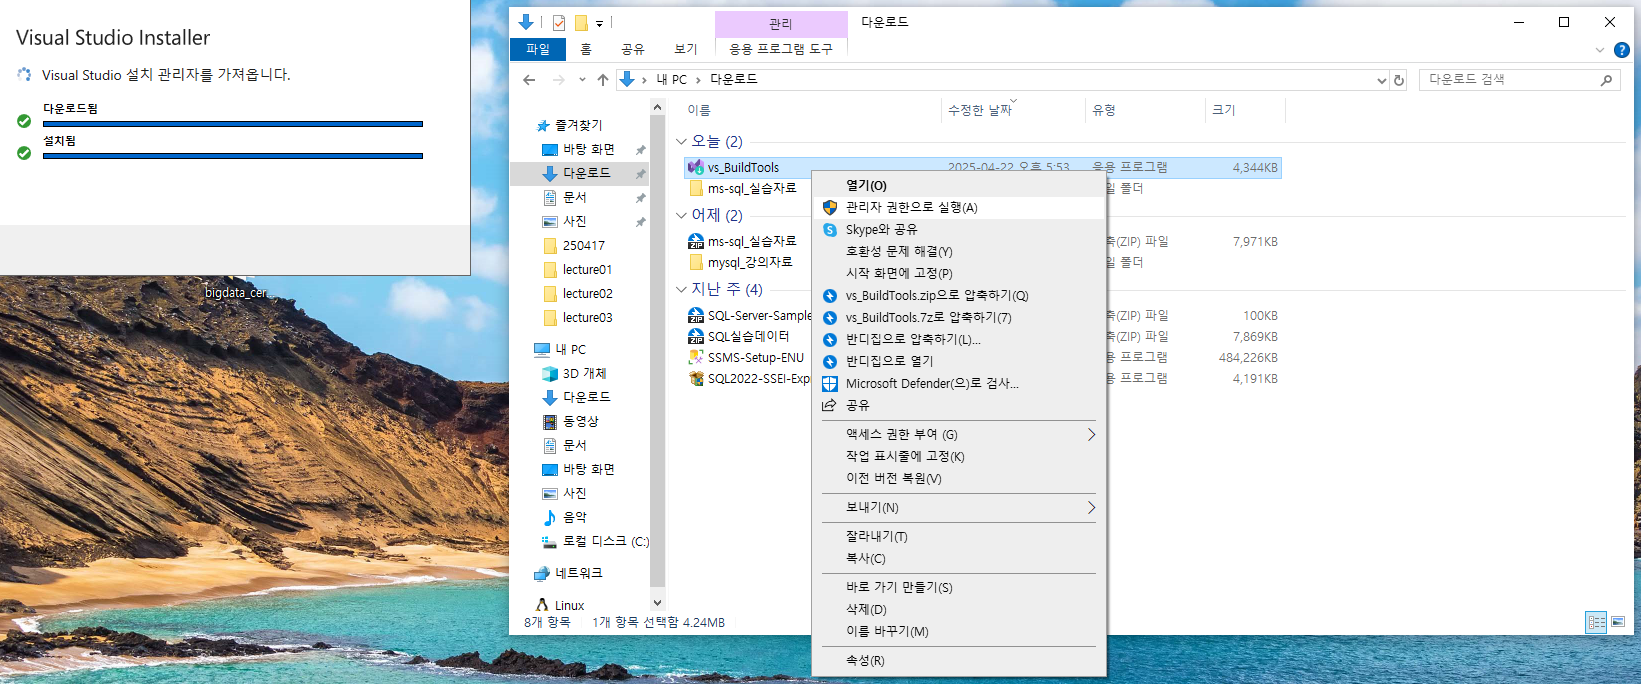Click the scroll down arrow of navigation pane
This screenshot has width=1641, height=684.
pos(657,603)
